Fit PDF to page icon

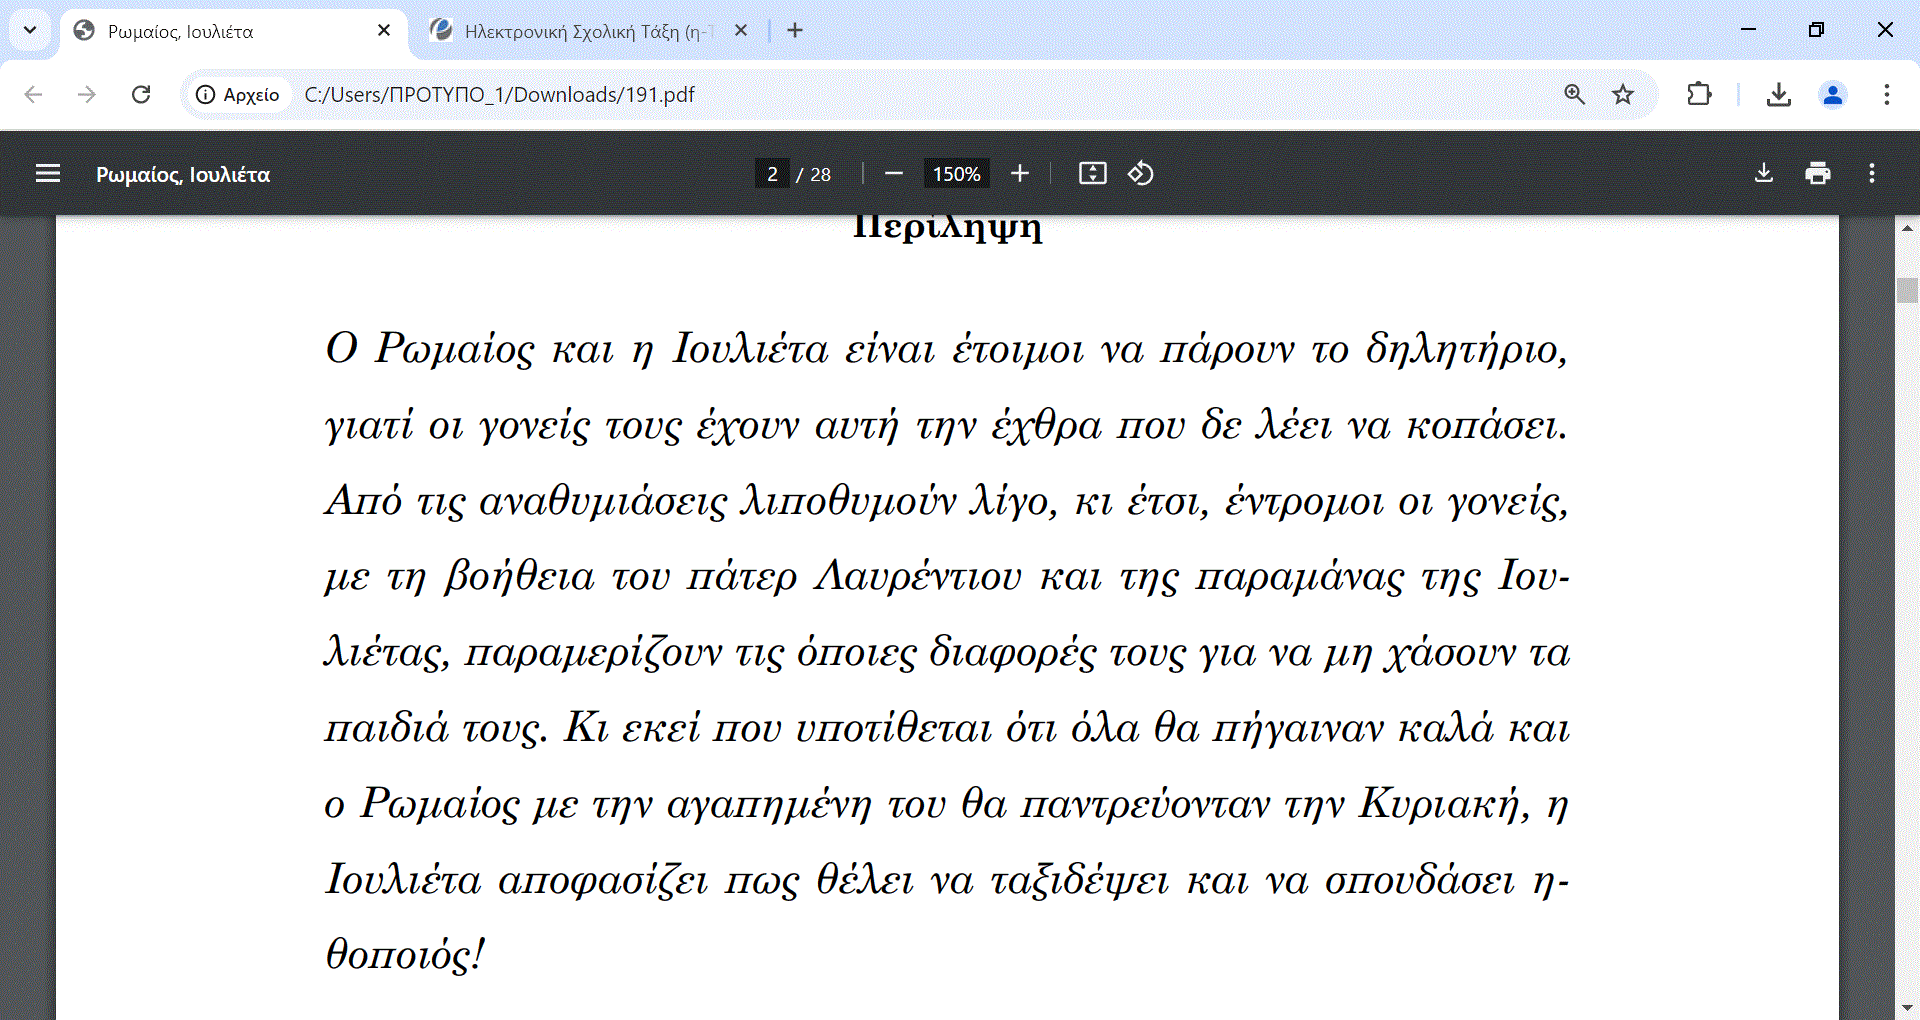click(x=1093, y=174)
